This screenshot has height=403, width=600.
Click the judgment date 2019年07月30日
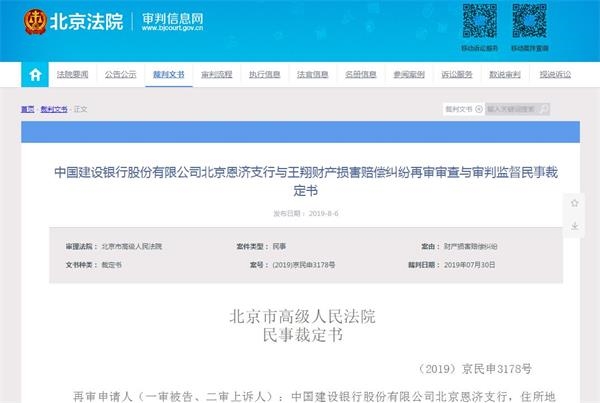pyautogui.click(x=470, y=265)
